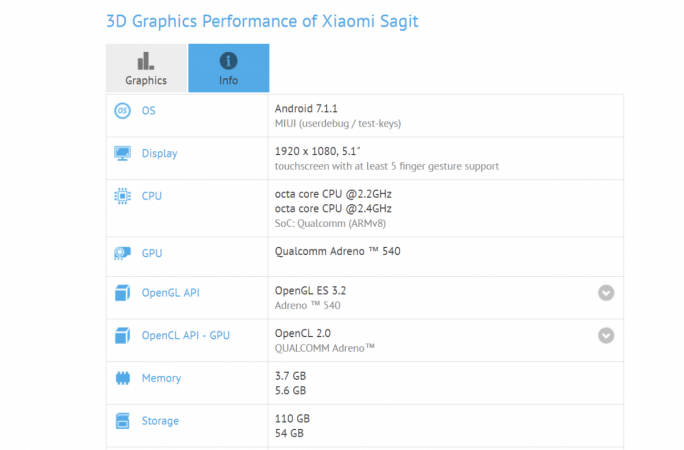Expand the OpenCL 2.0 details
Screen dimensions: 684x450
(606, 336)
